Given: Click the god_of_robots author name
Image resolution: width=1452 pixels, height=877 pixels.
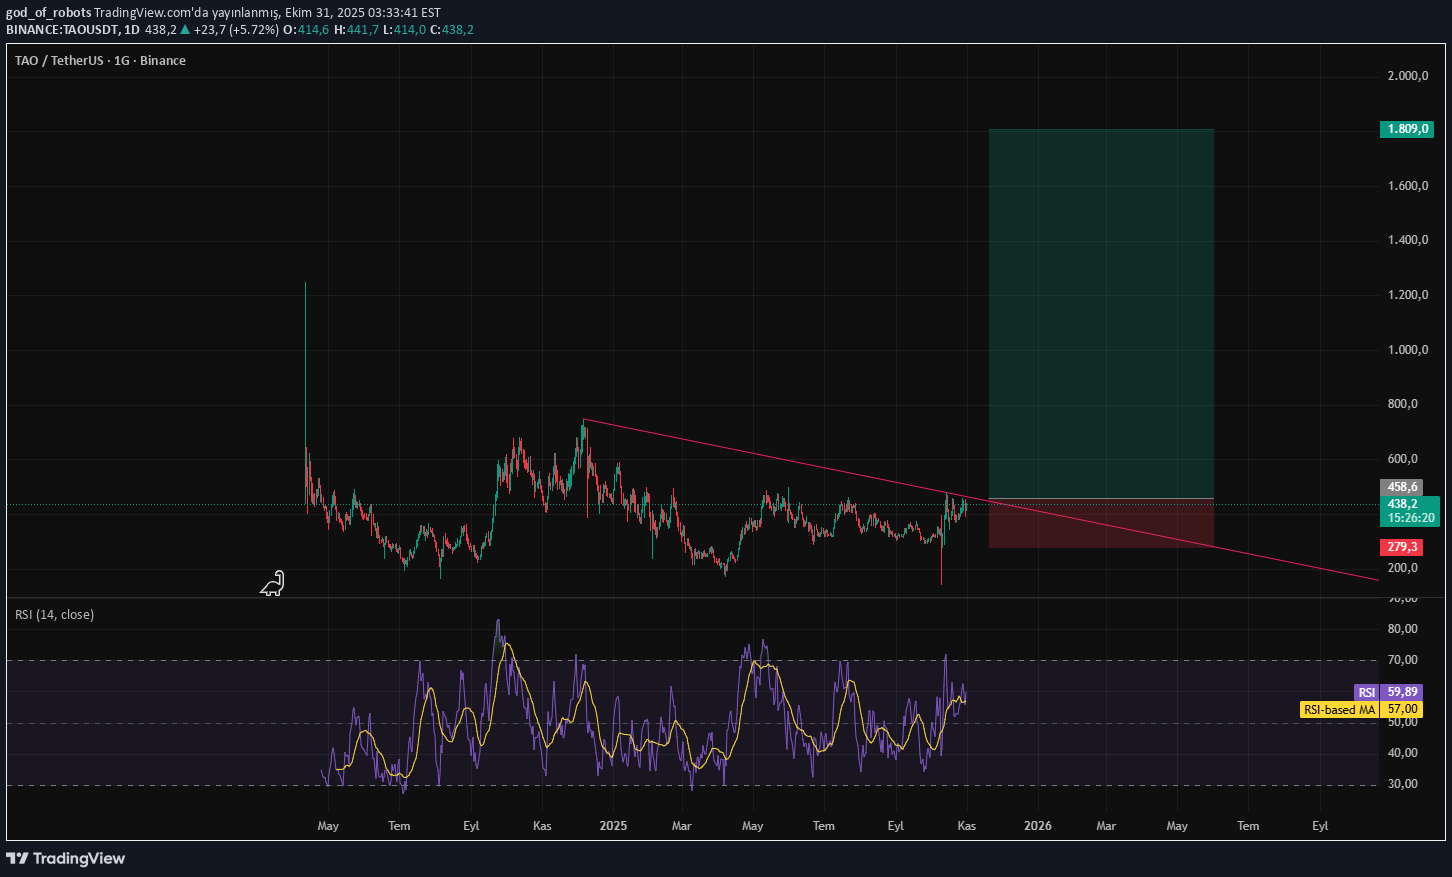Looking at the screenshot, I should click(48, 13).
